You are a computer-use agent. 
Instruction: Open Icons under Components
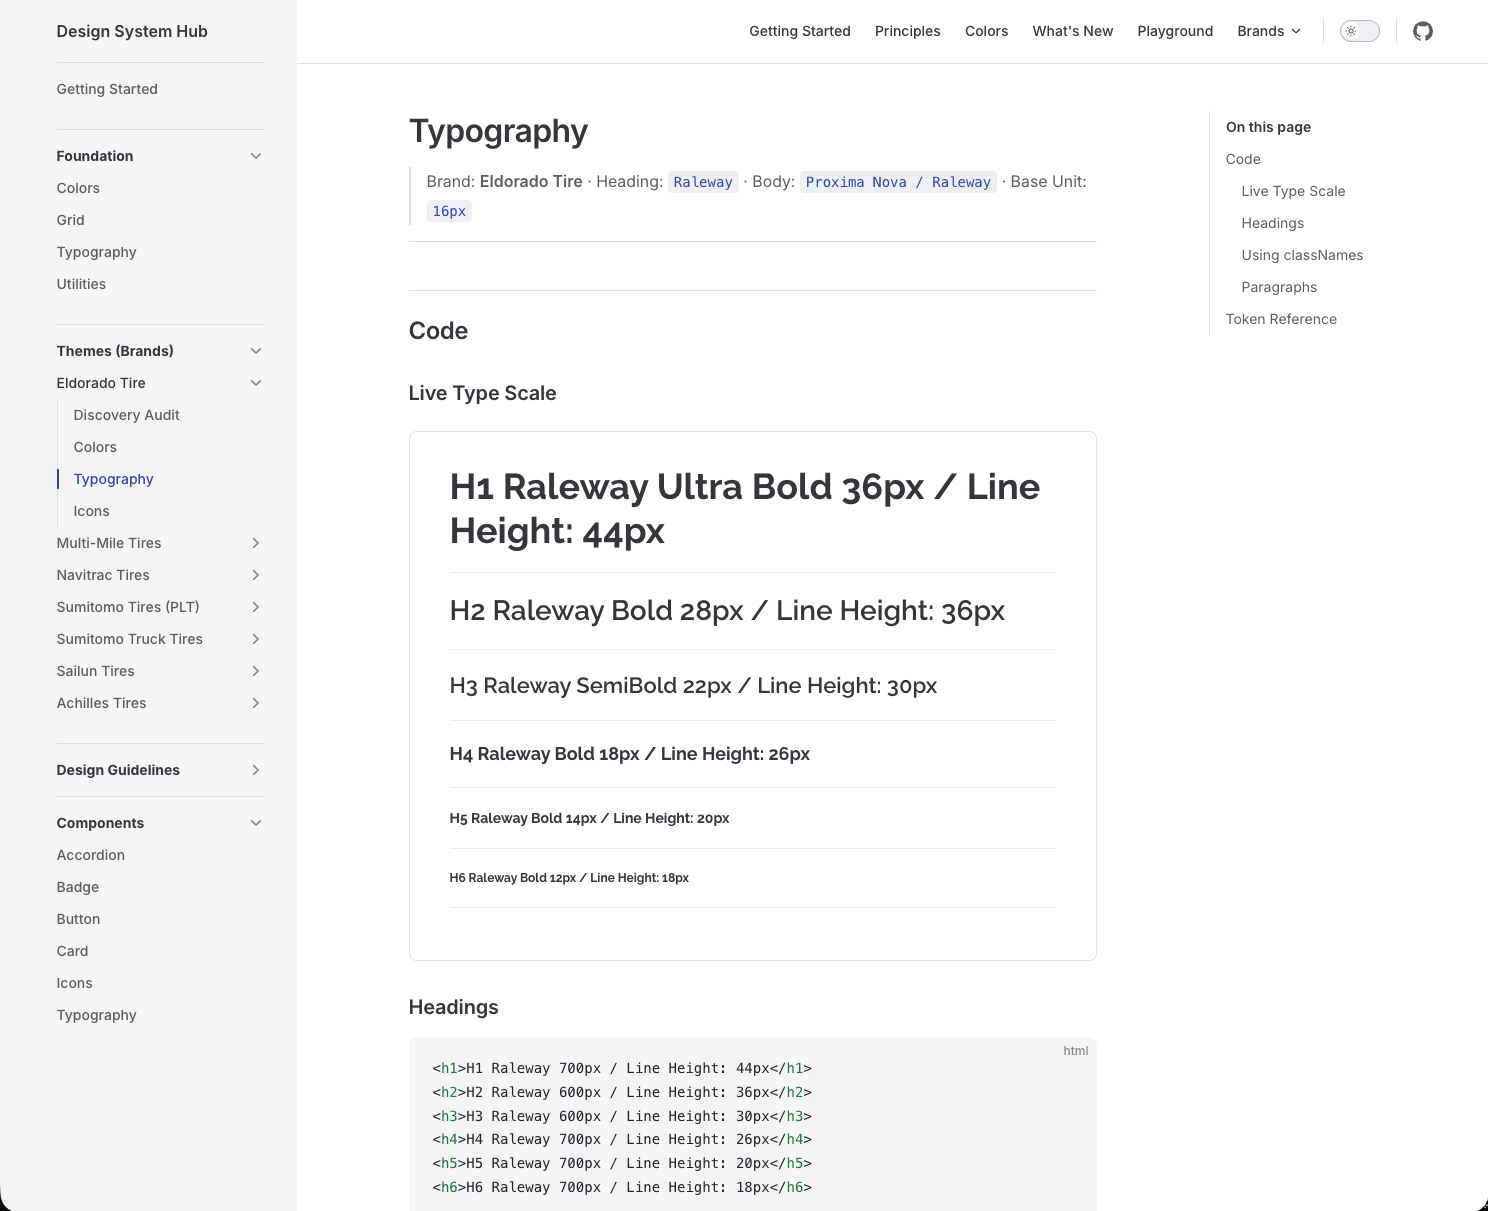(75, 983)
